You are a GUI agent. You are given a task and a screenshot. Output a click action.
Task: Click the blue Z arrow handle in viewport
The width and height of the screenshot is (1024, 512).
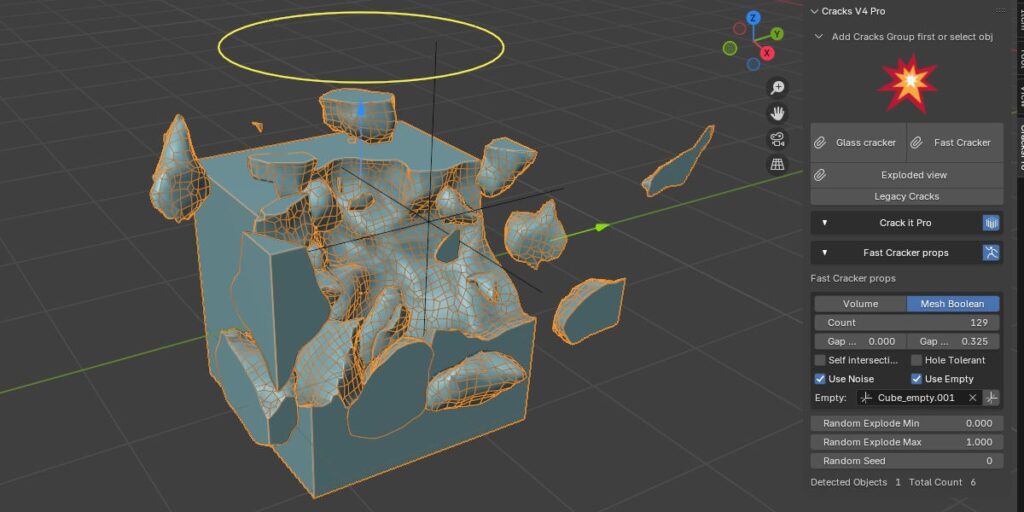[x=360, y=109]
